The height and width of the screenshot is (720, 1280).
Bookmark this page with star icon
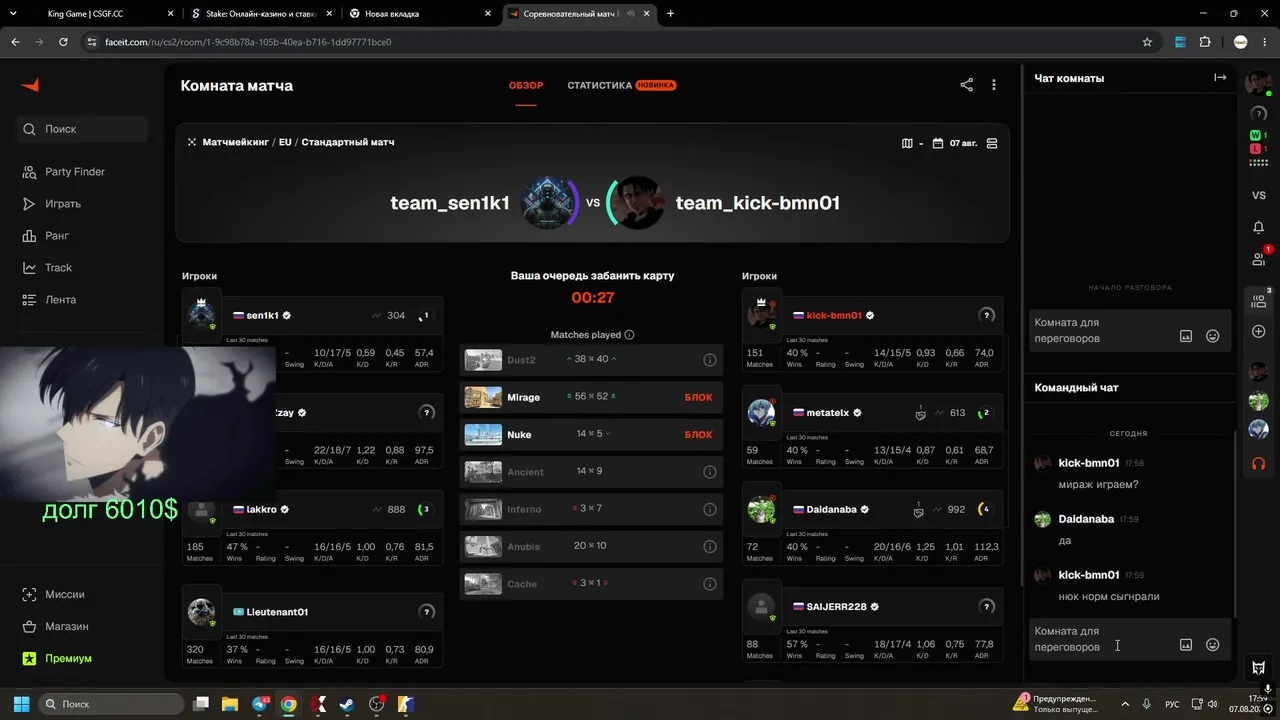(1147, 42)
